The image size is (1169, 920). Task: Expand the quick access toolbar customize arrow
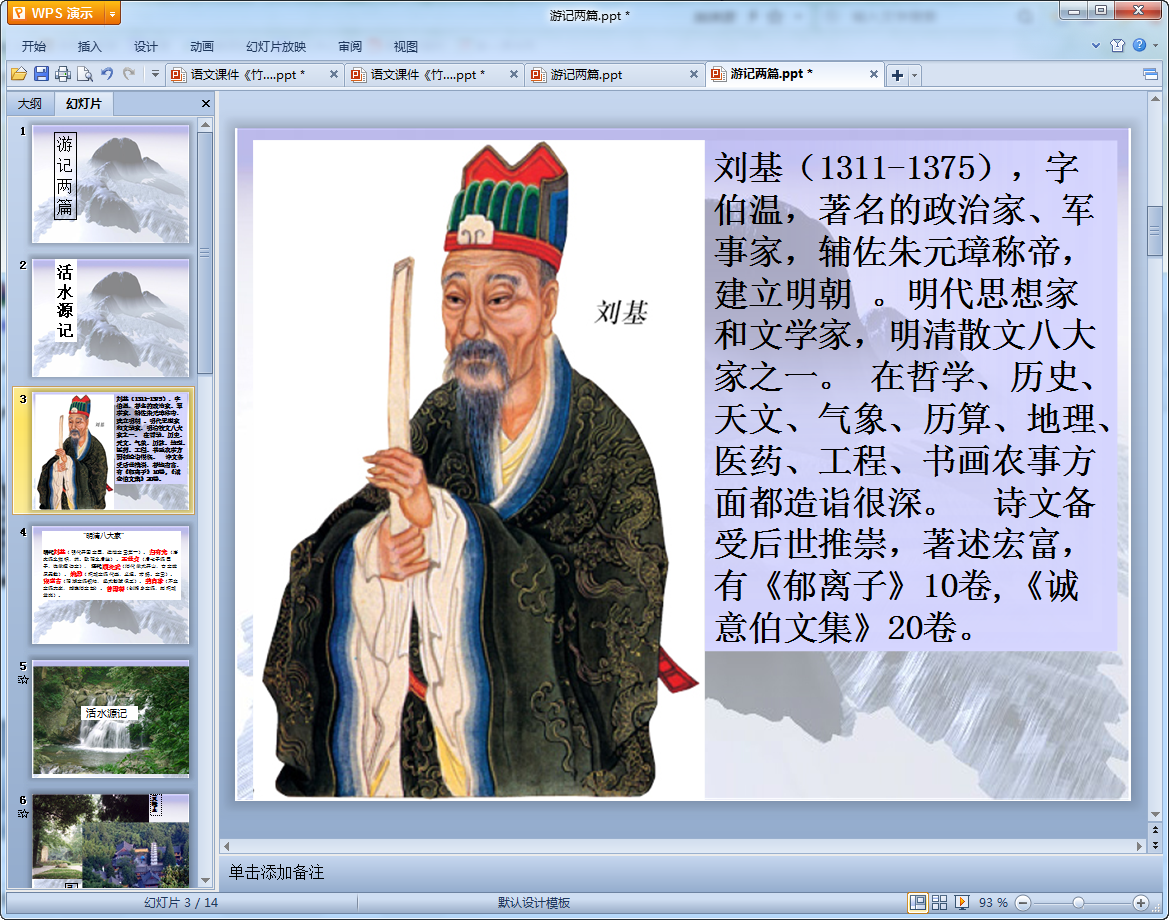point(155,74)
